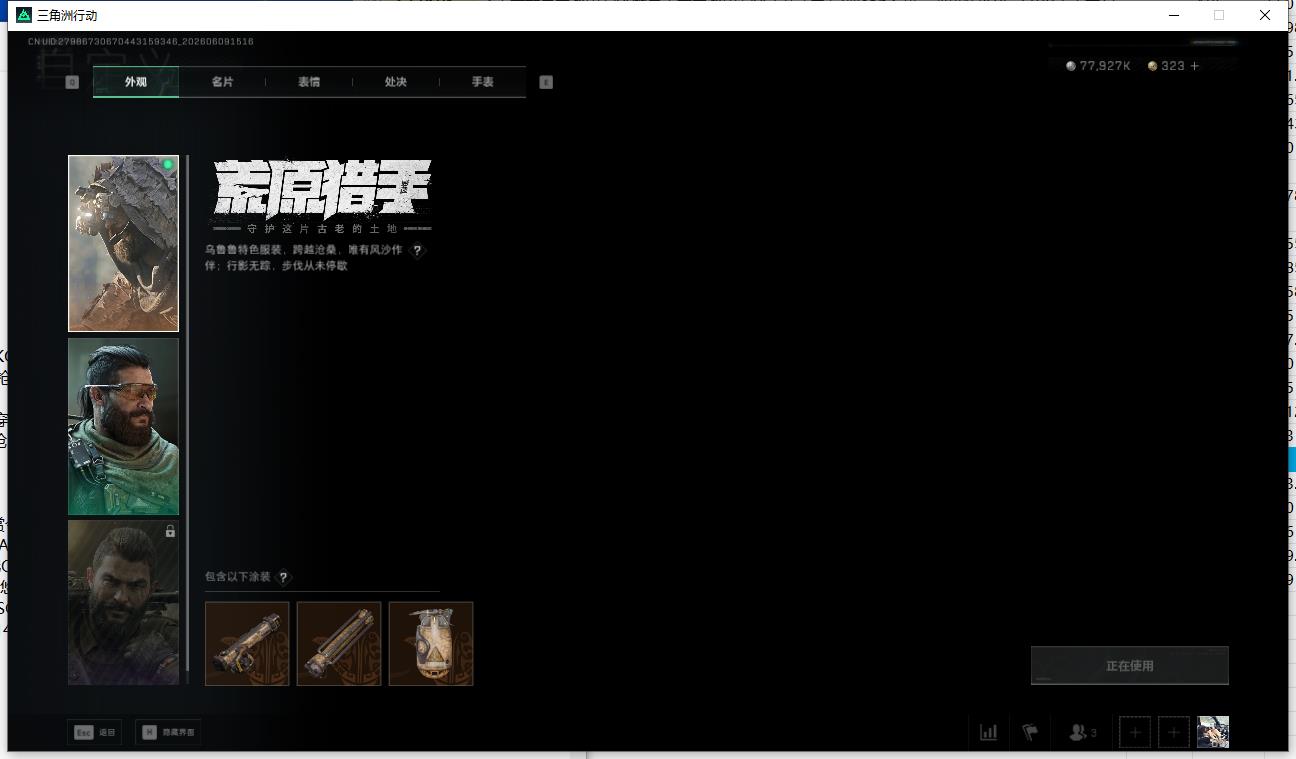Select the locked operator skin thumbnail
1296x759 pixels.
point(123,602)
